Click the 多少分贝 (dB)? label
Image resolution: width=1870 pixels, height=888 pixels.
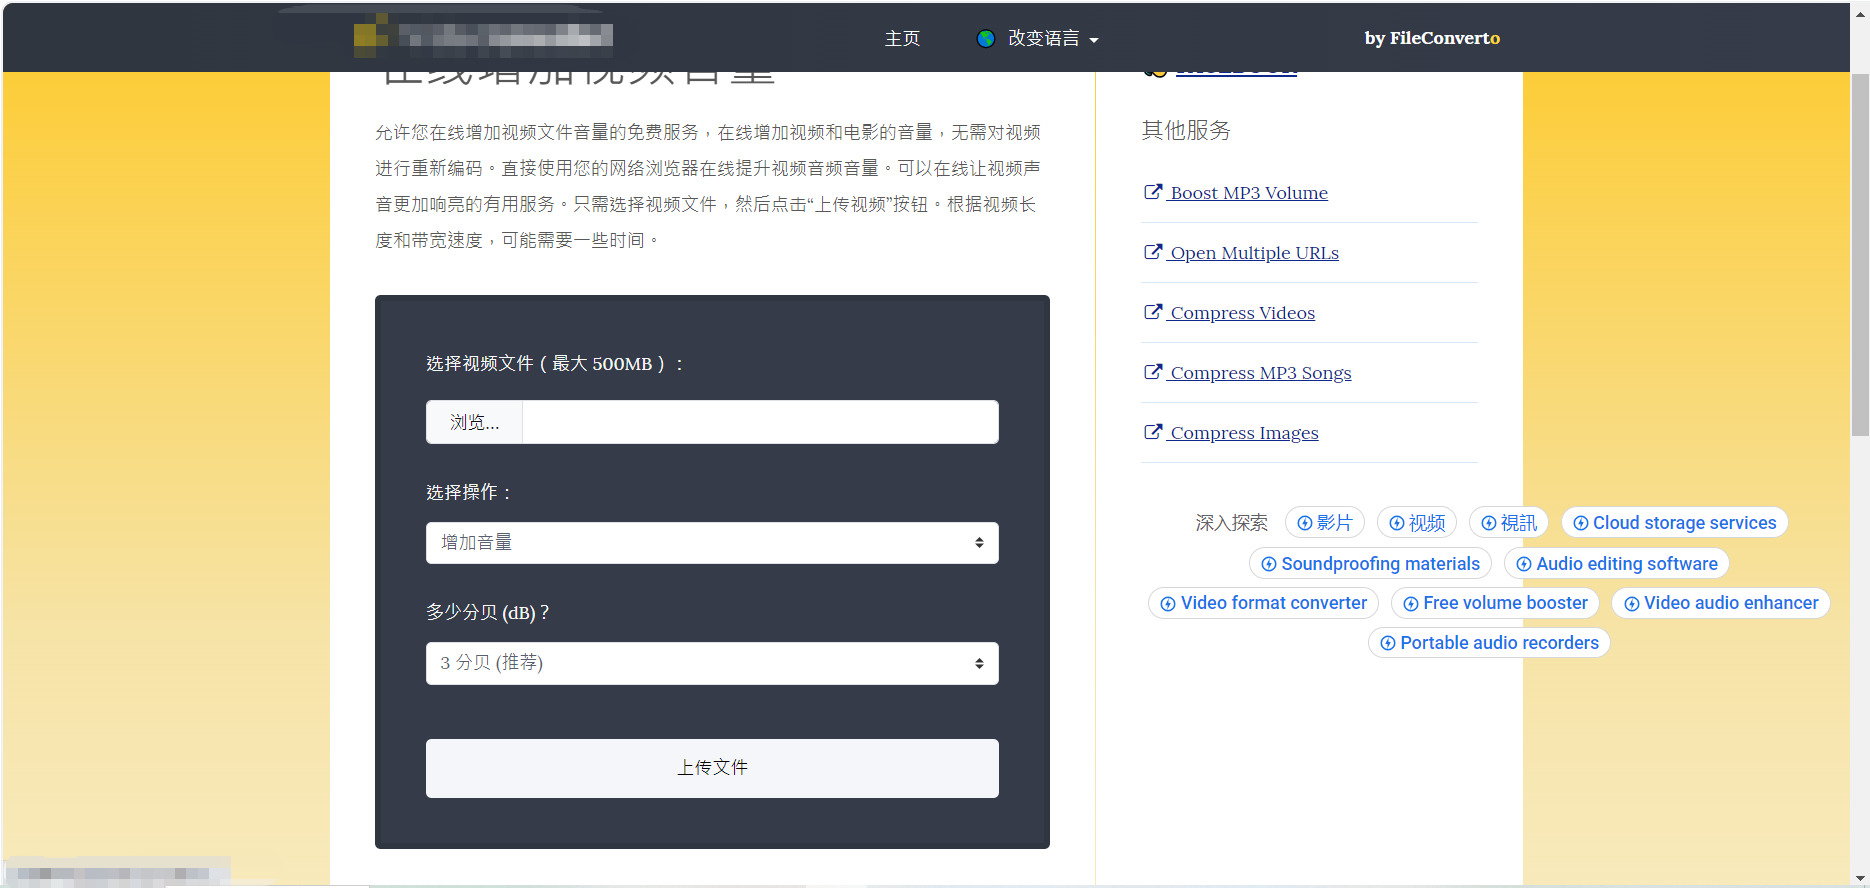tap(488, 612)
